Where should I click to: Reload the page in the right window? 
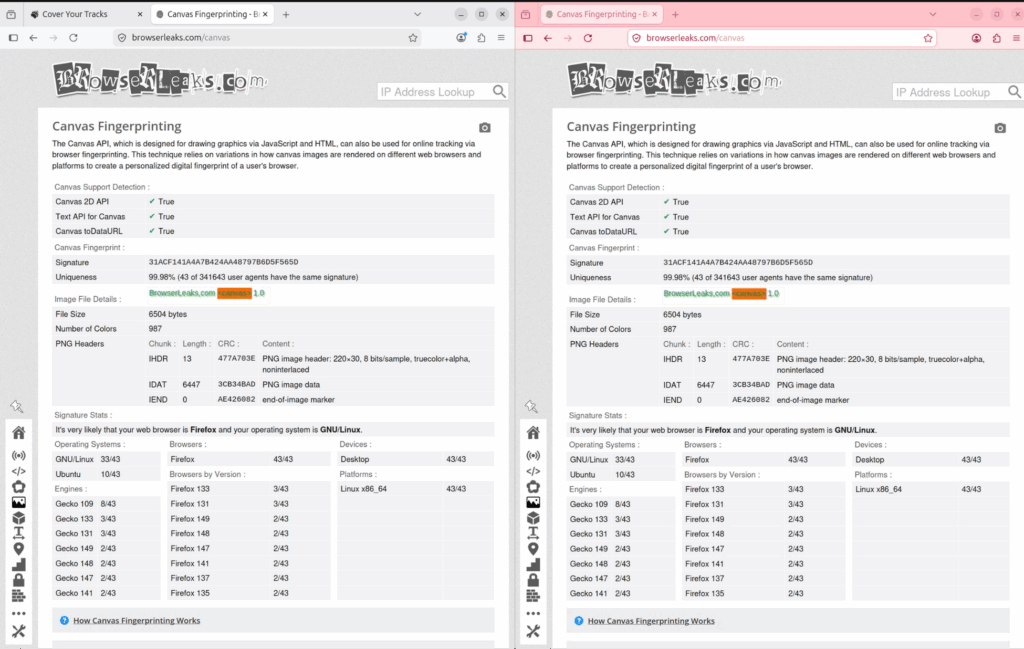588,38
